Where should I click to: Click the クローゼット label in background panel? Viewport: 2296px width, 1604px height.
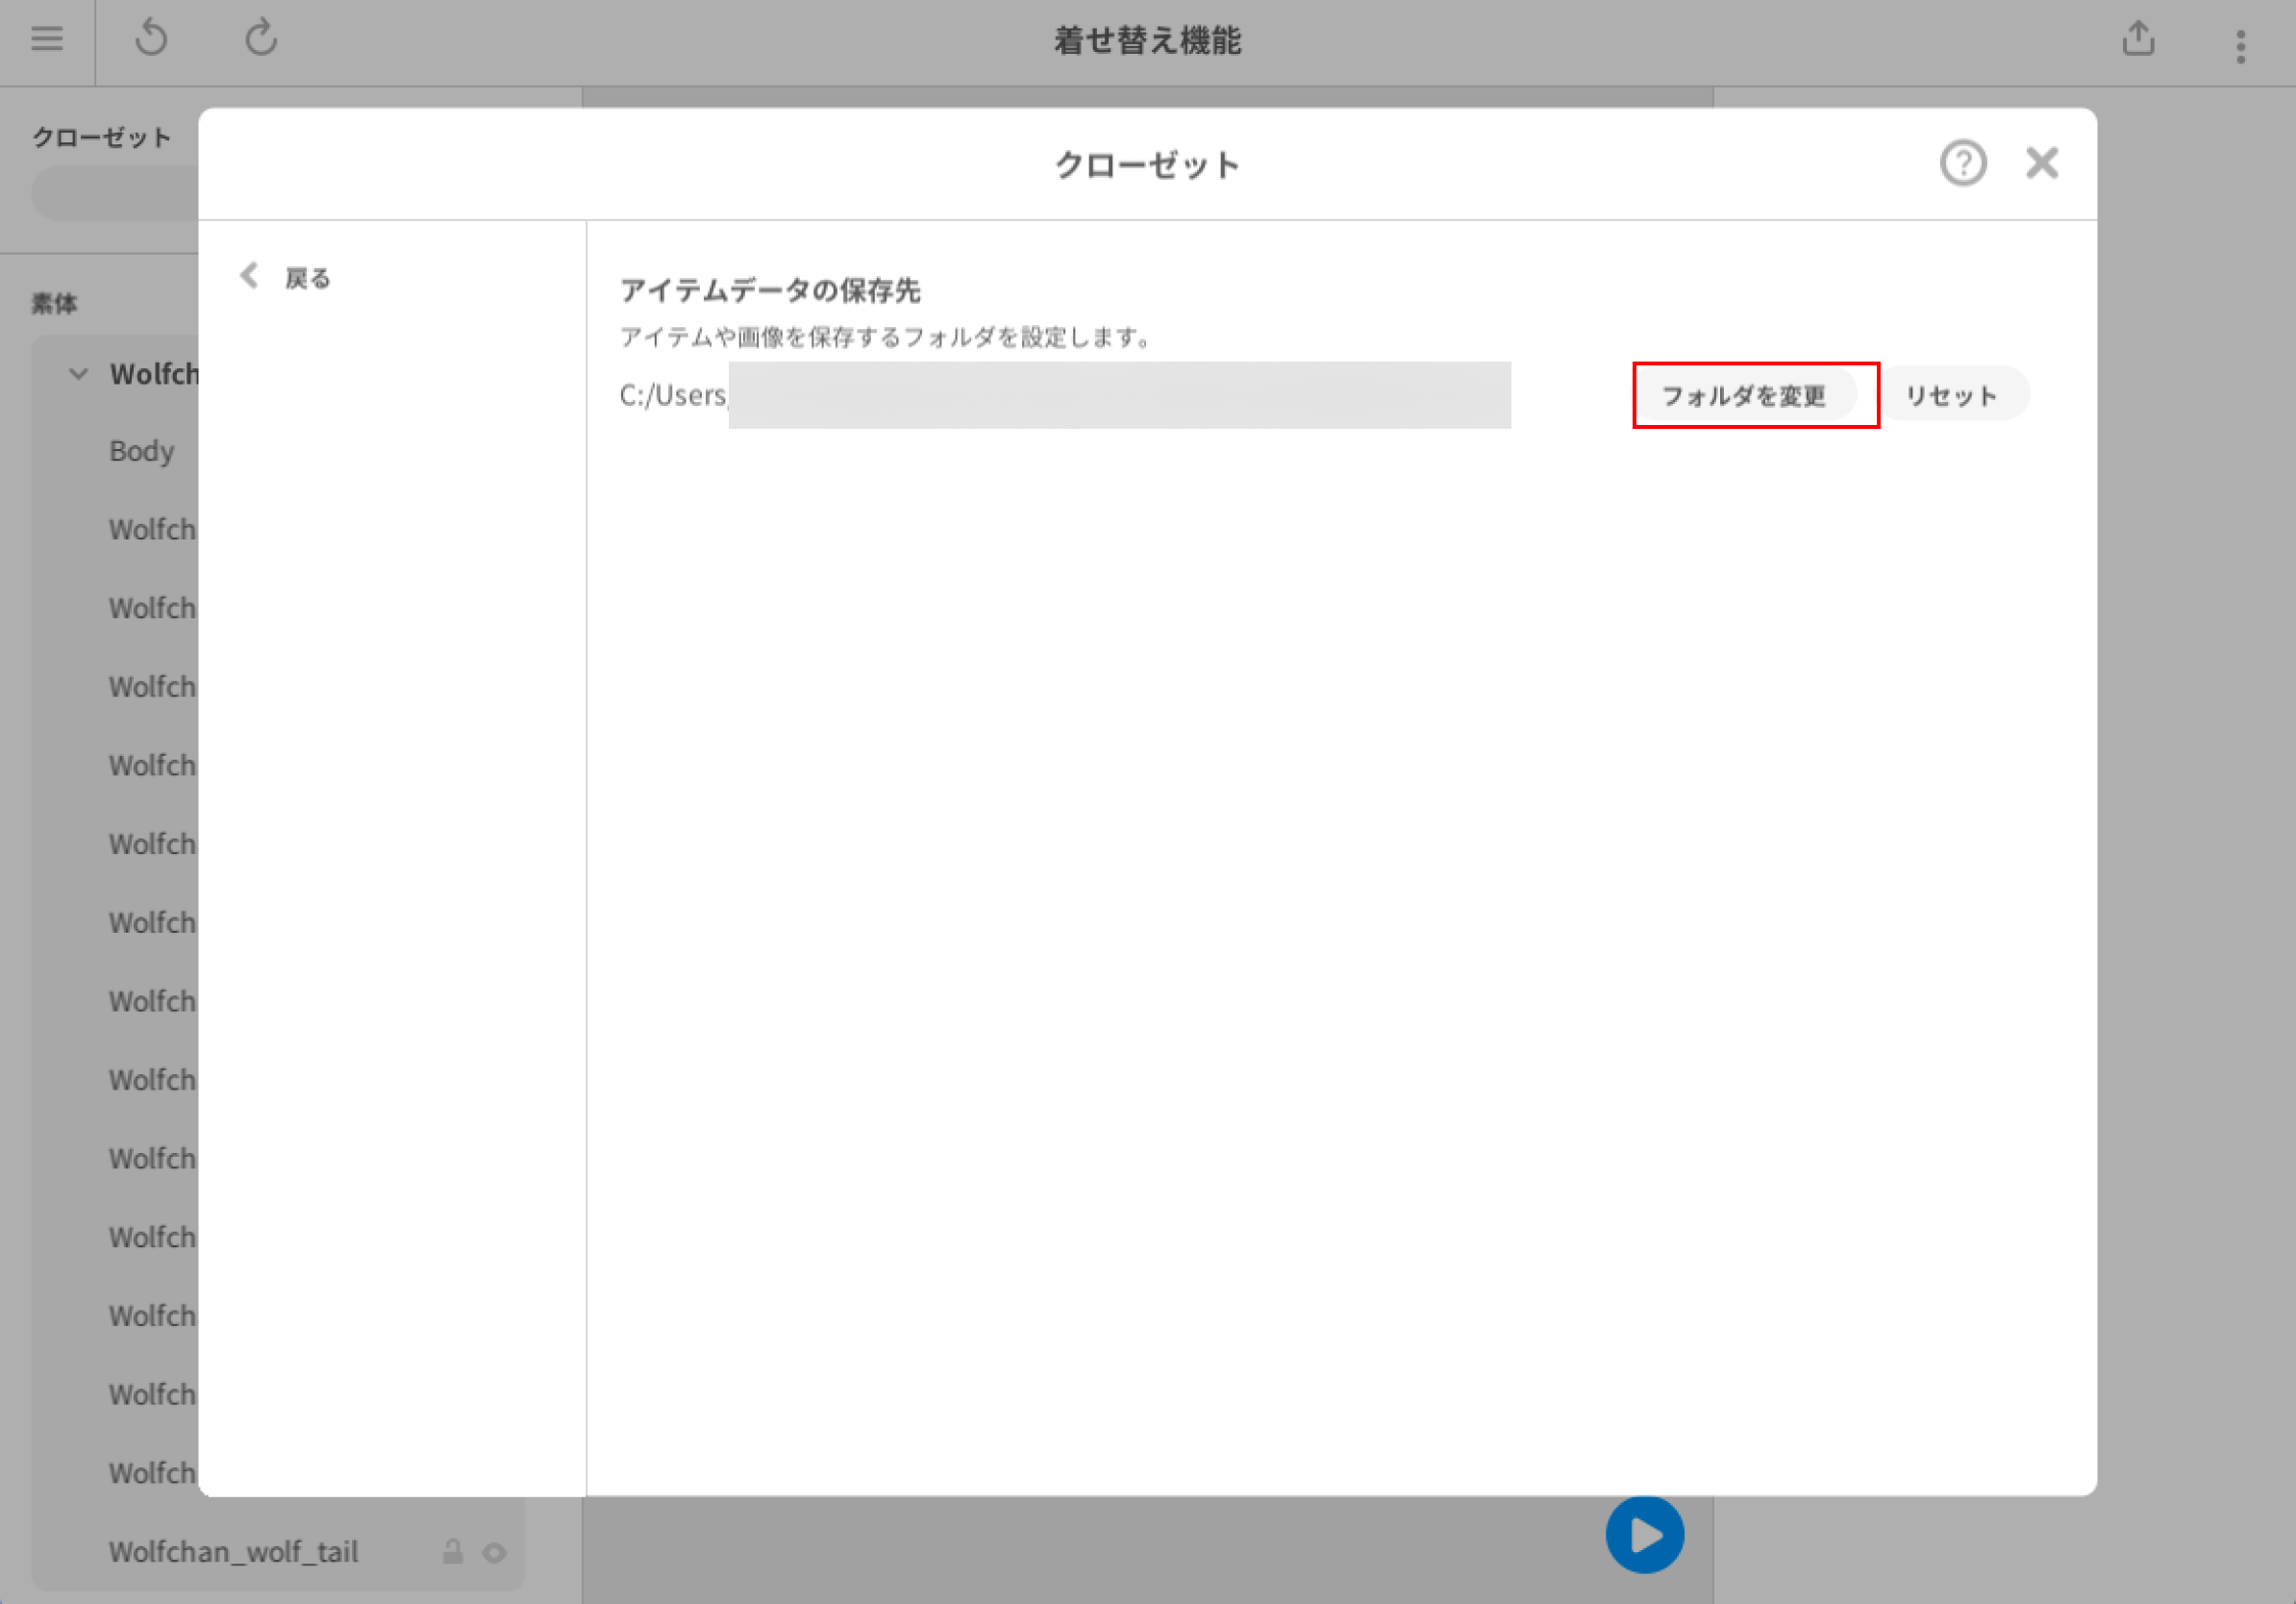[102, 137]
